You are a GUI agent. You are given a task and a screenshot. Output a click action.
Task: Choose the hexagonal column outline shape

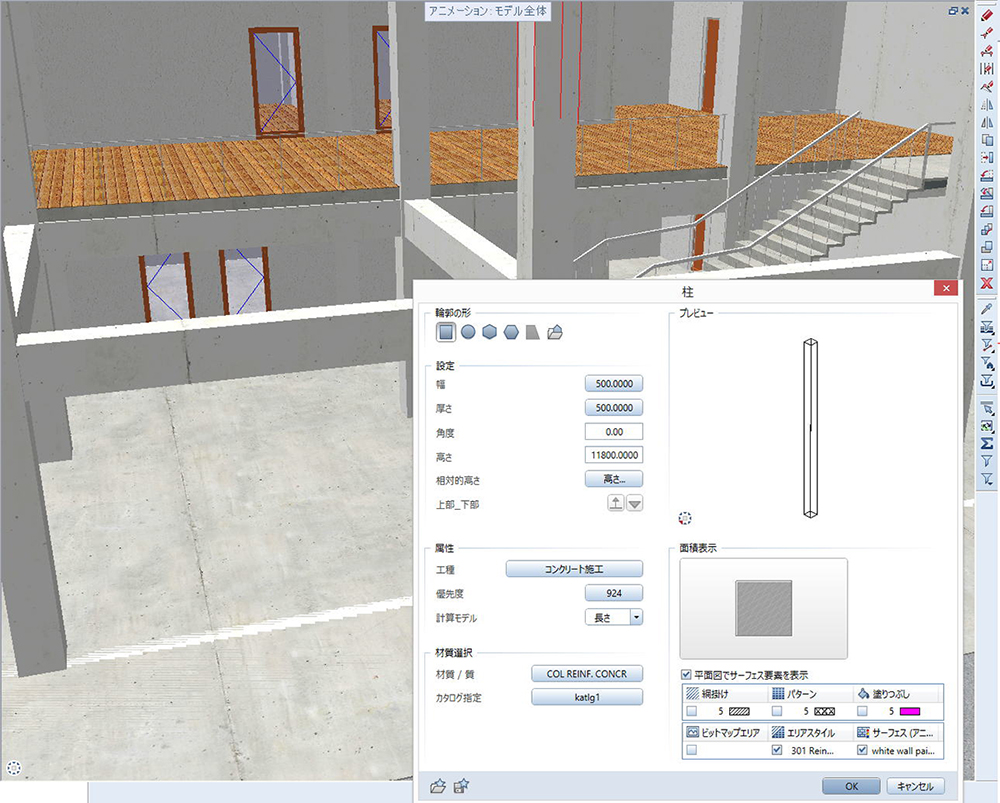click(x=511, y=332)
